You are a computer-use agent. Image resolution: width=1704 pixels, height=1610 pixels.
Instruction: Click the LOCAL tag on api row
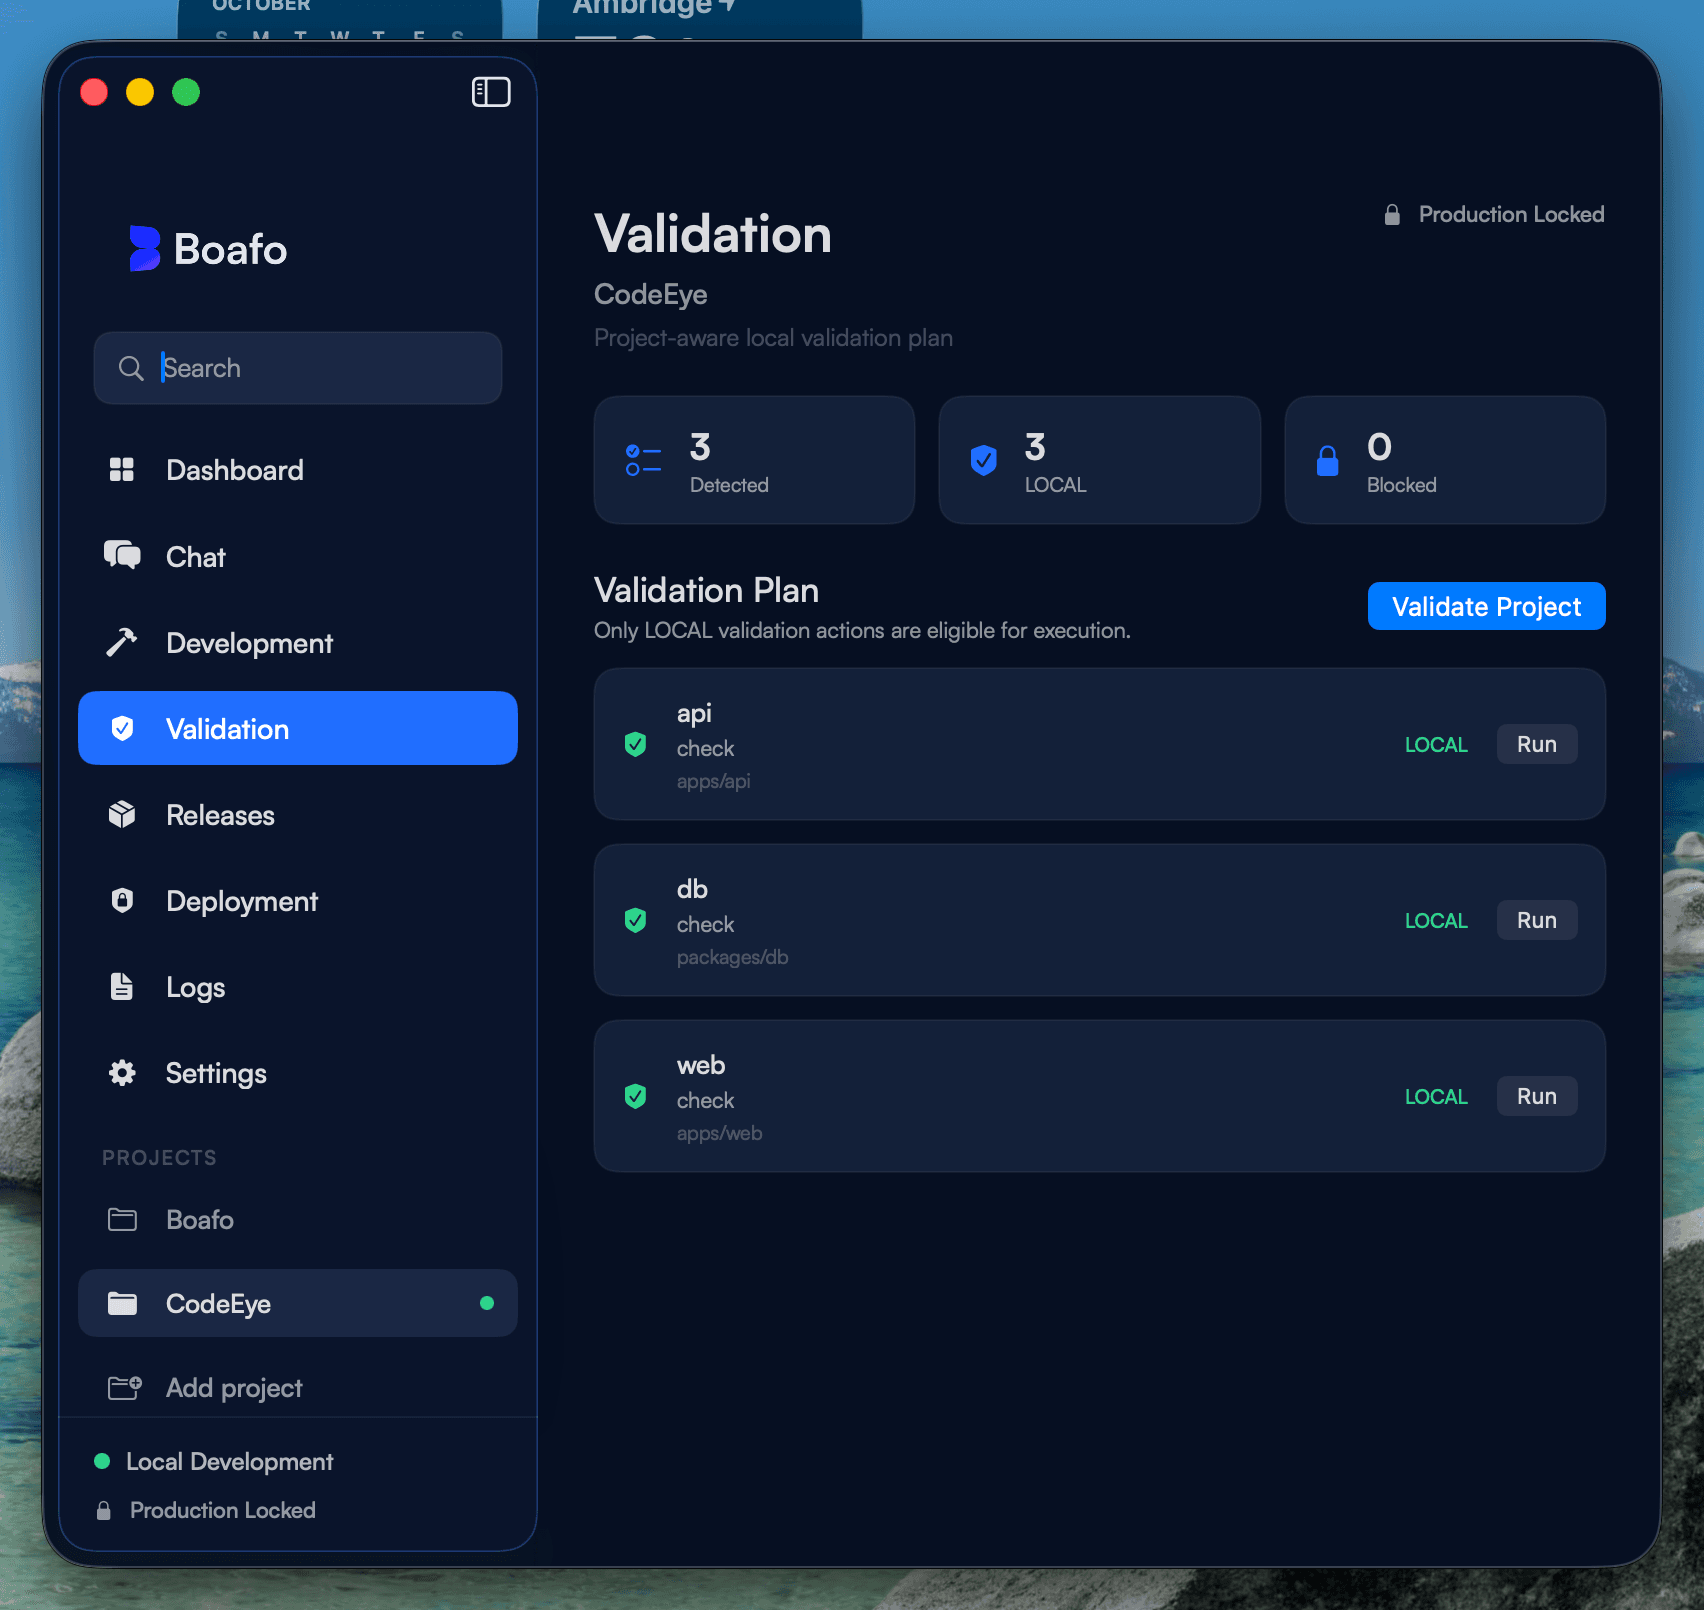point(1436,744)
